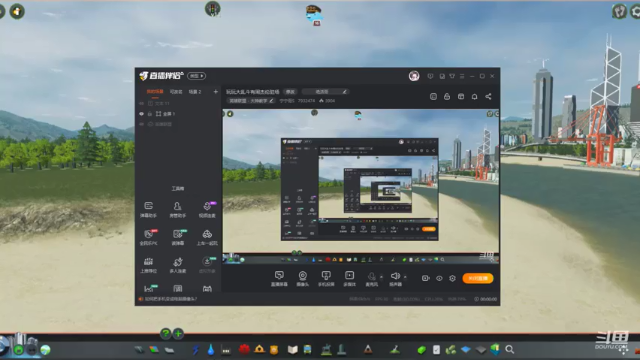This screenshot has height=360, width=640.
Task: Open the gamepad tool in toolbox bottom row
Action: click(207, 289)
